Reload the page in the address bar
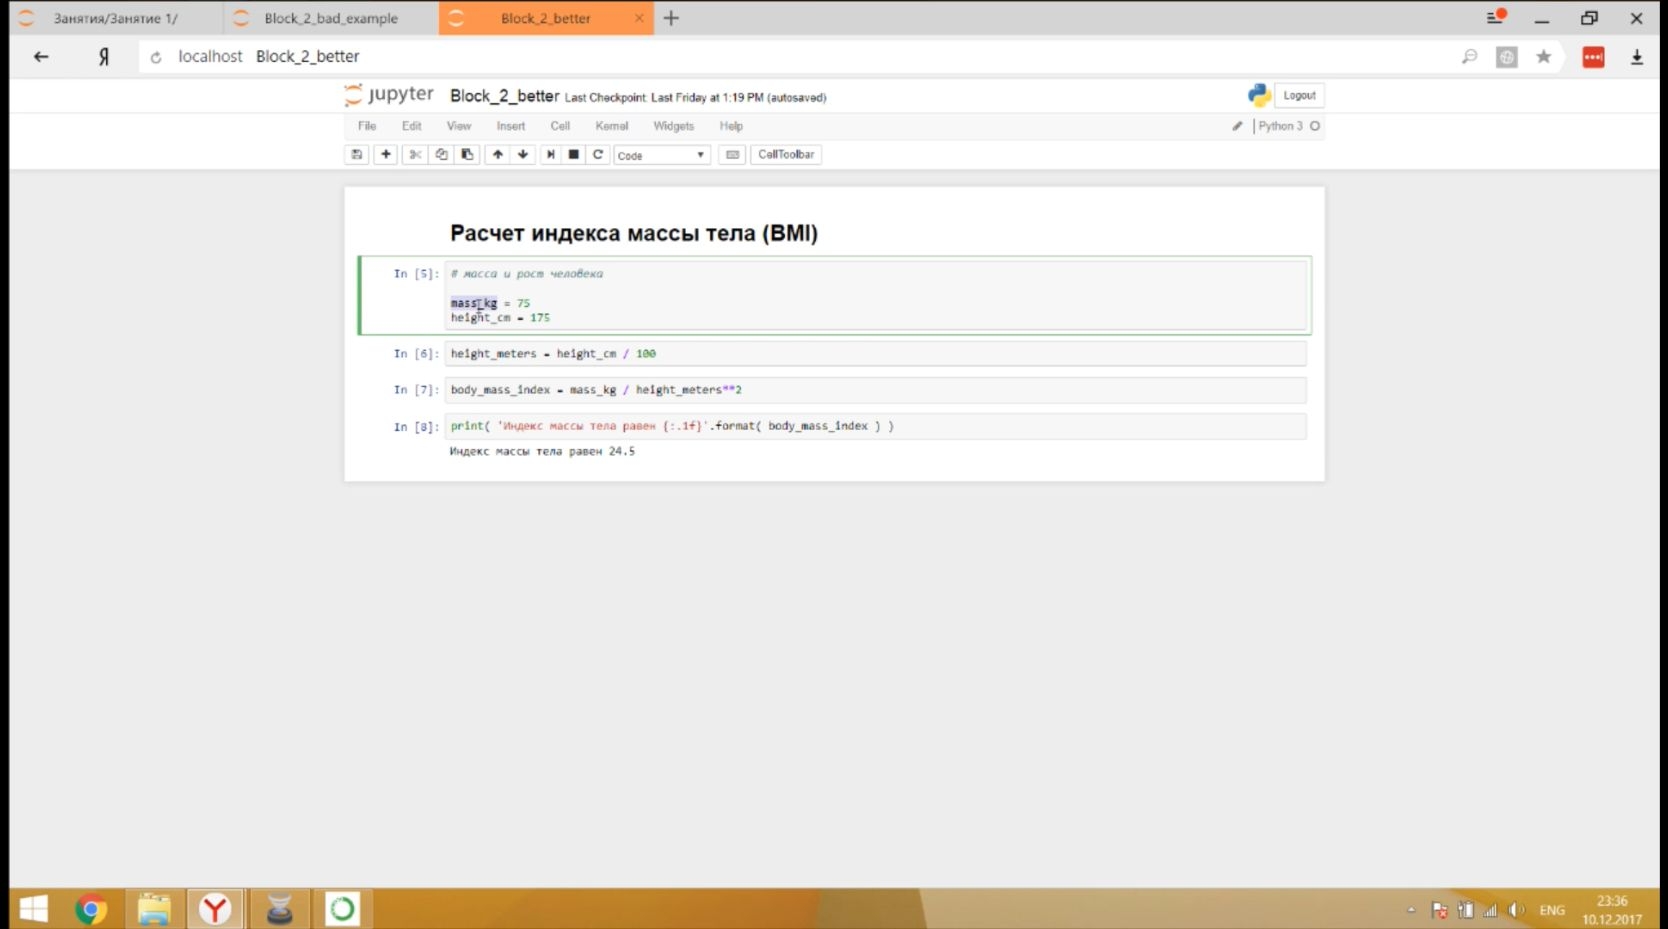 156,57
